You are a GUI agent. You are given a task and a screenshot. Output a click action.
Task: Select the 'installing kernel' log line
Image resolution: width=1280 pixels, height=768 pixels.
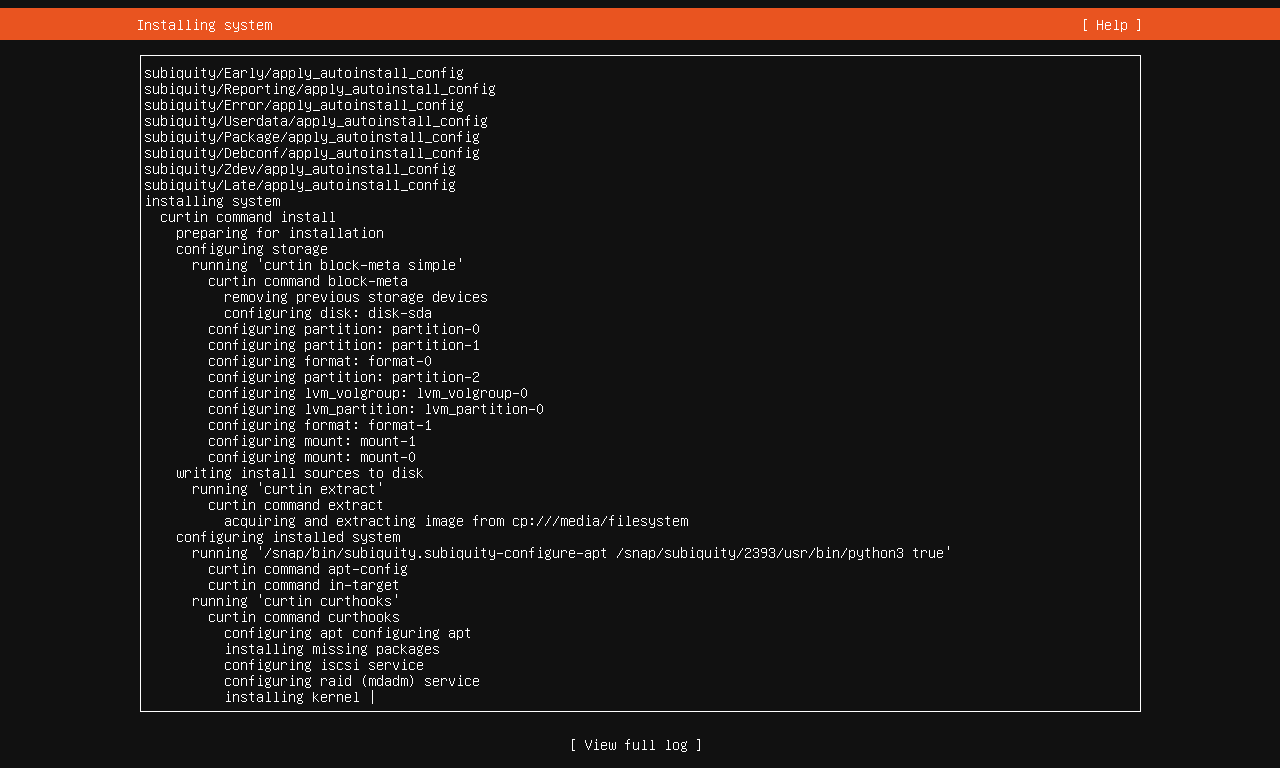pyautogui.click(x=291, y=697)
